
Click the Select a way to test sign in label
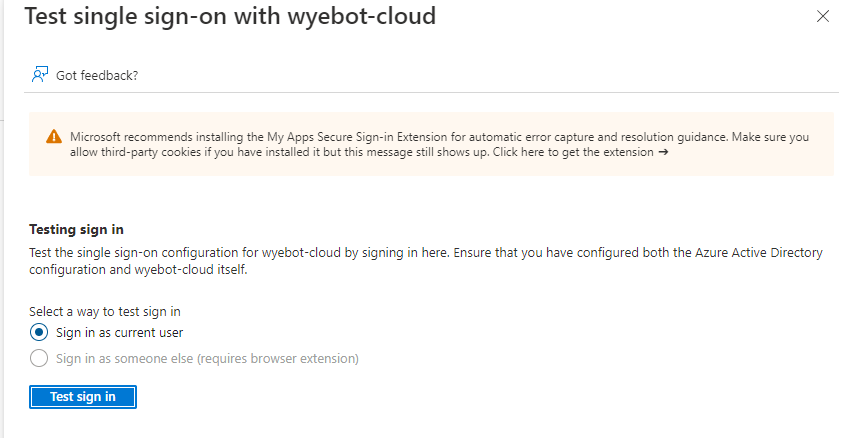tap(105, 312)
